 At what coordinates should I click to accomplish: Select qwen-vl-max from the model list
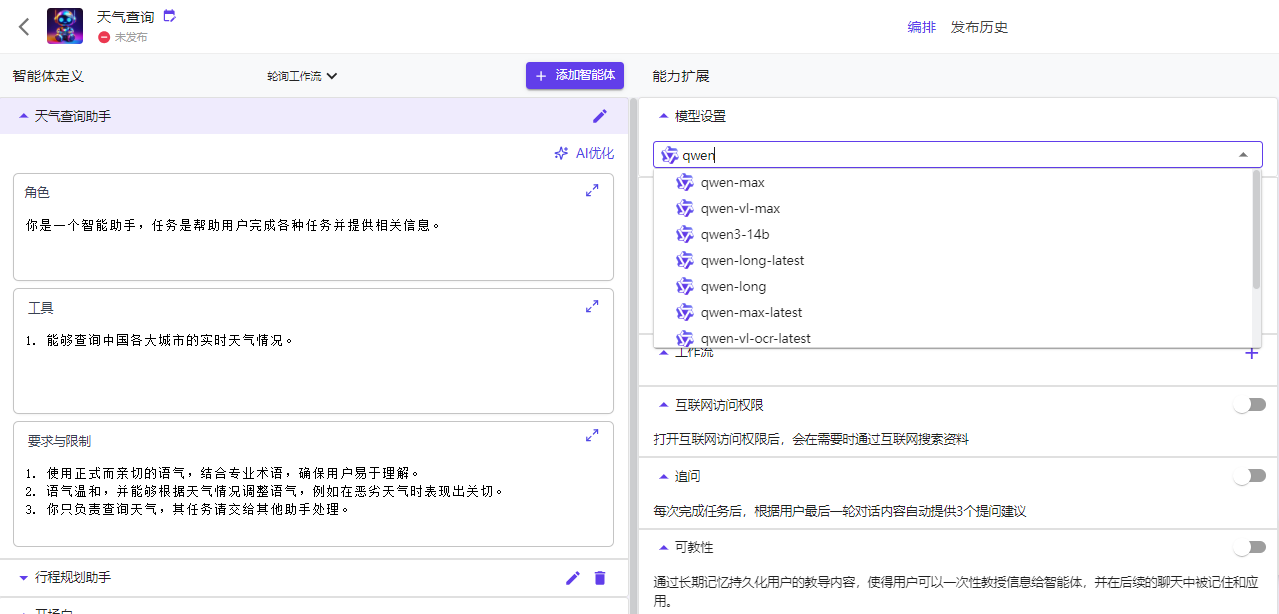(955, 208)
